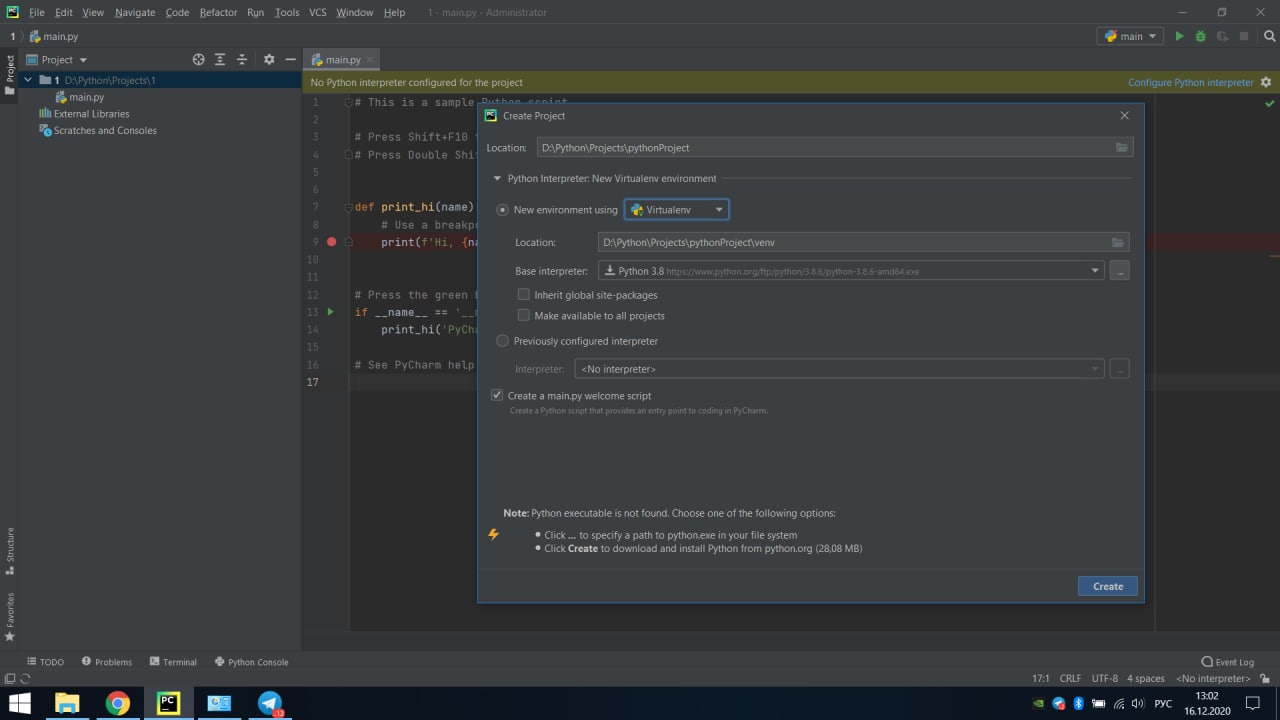Open the Tools menu
Screen dimensions: 1280x720
[x=287, y=12]
